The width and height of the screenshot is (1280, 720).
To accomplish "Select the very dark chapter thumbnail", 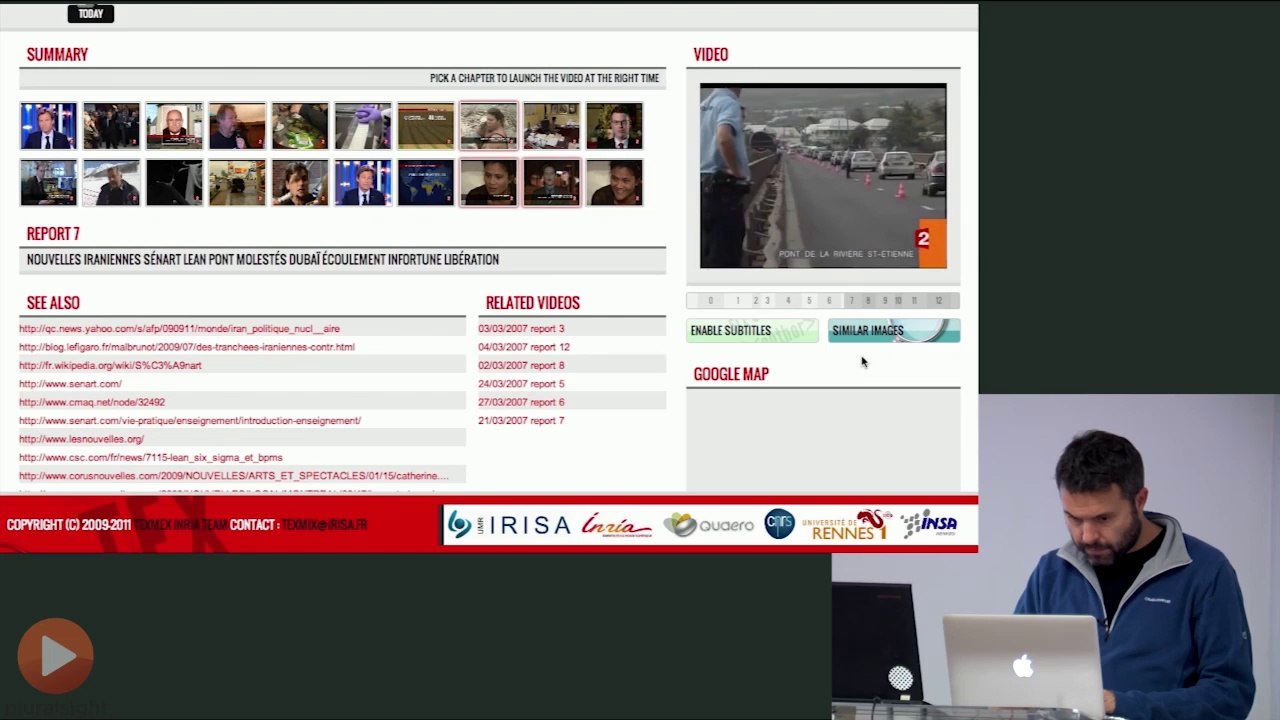I will (174, 183).
